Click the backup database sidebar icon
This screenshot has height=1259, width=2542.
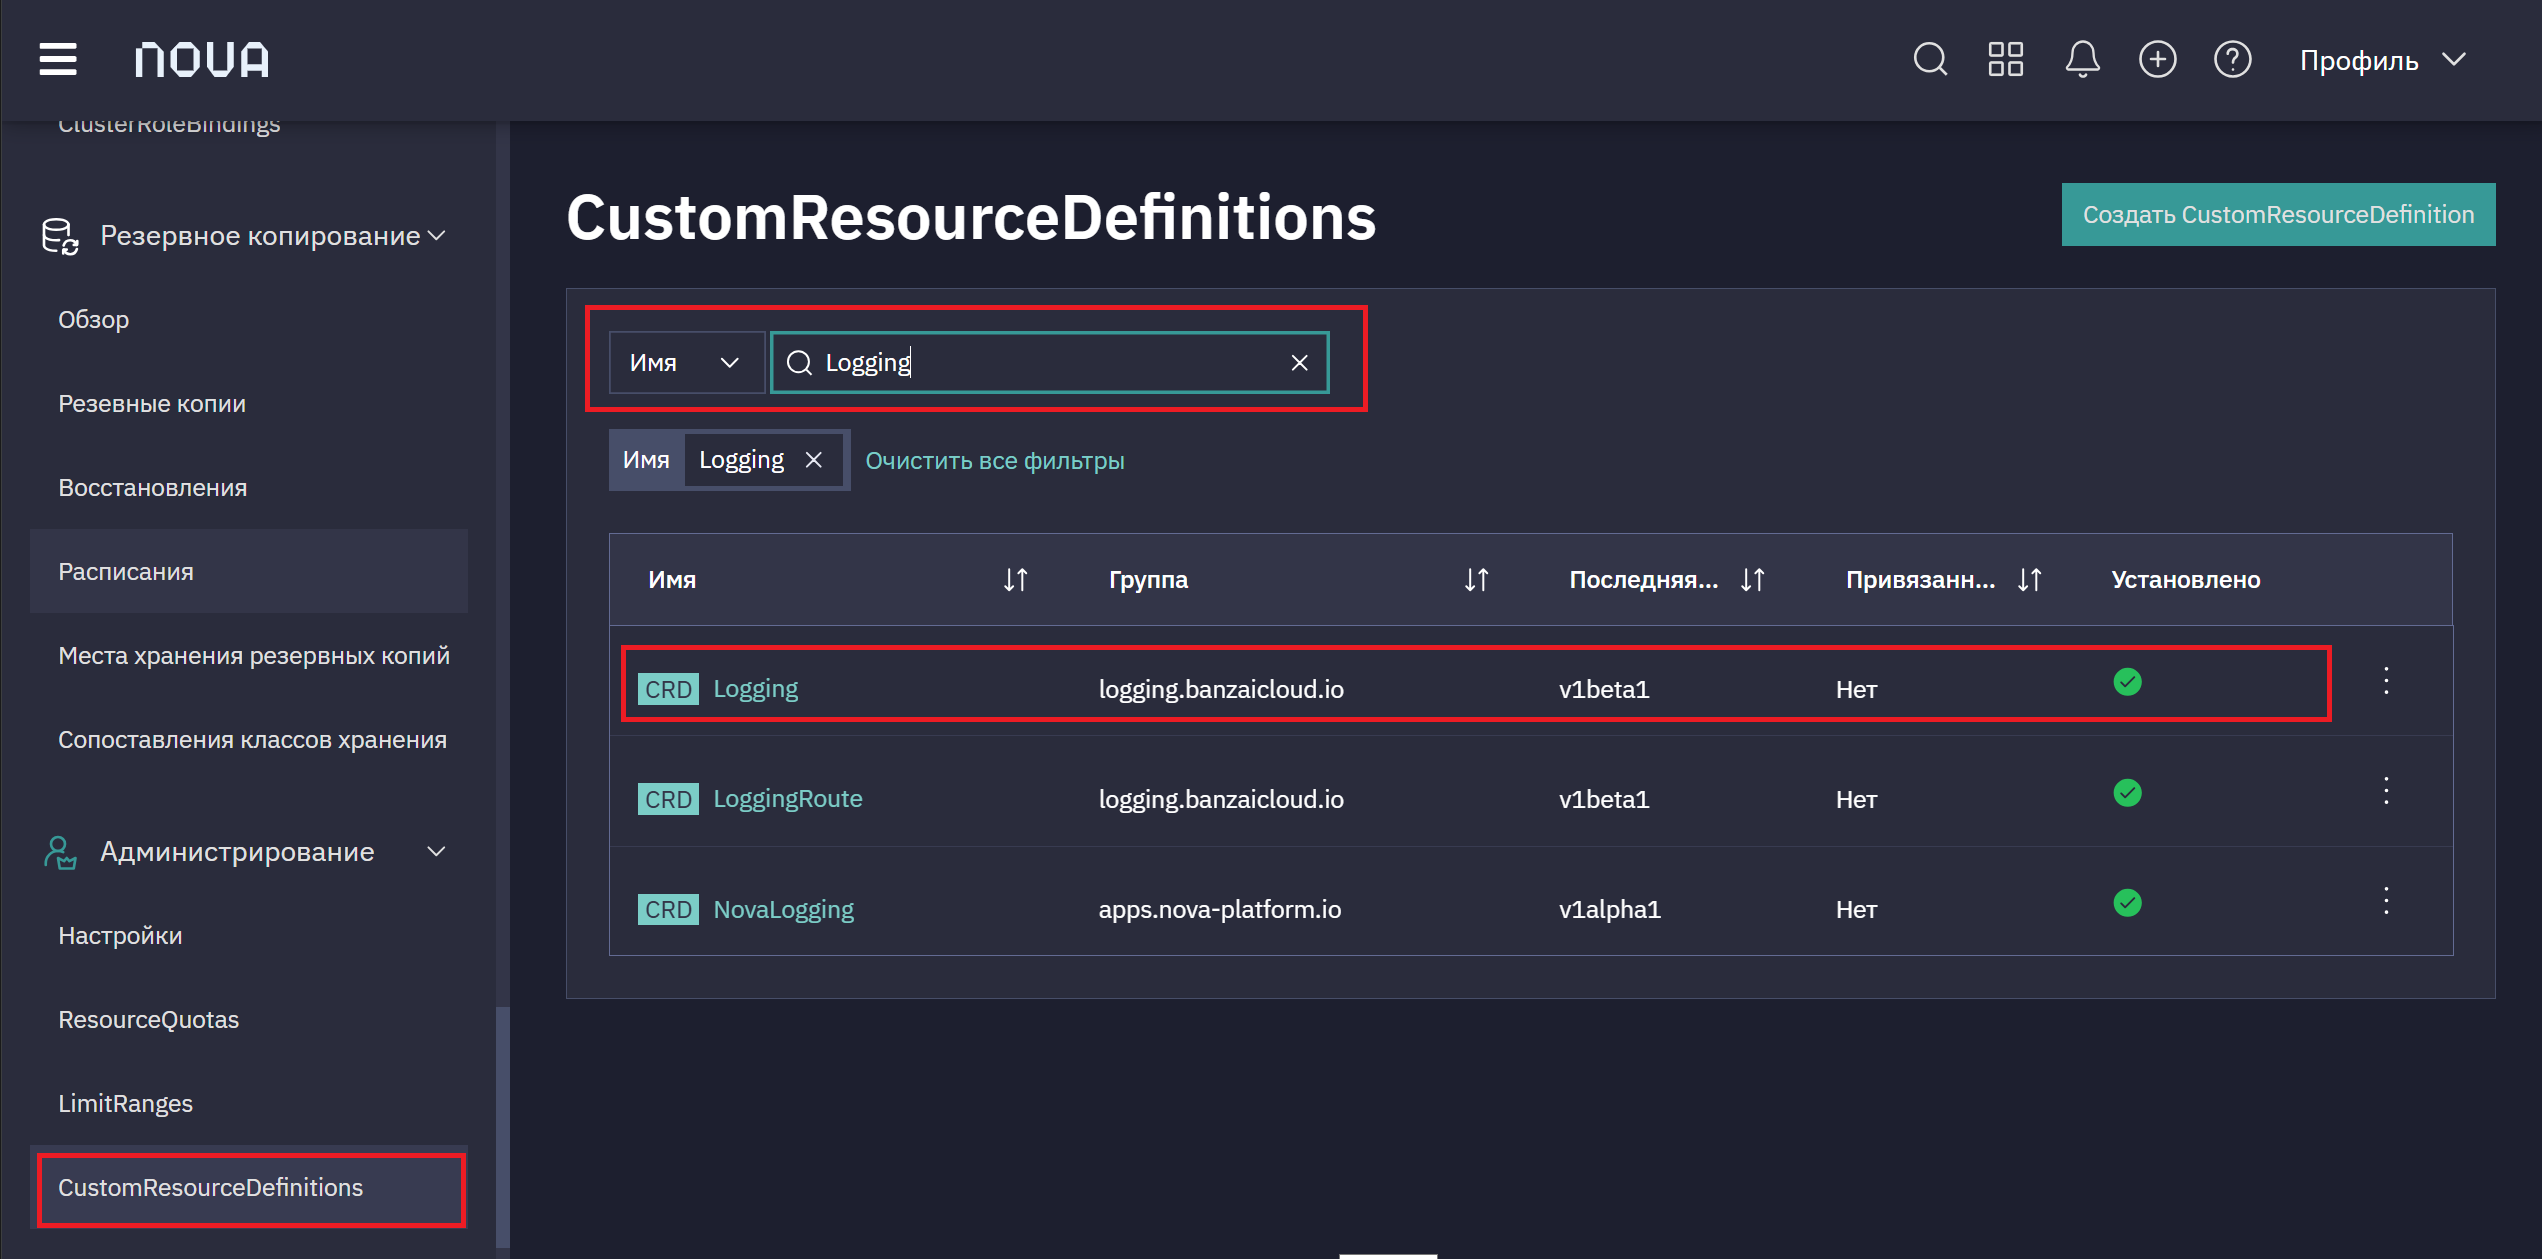(60, 236)
